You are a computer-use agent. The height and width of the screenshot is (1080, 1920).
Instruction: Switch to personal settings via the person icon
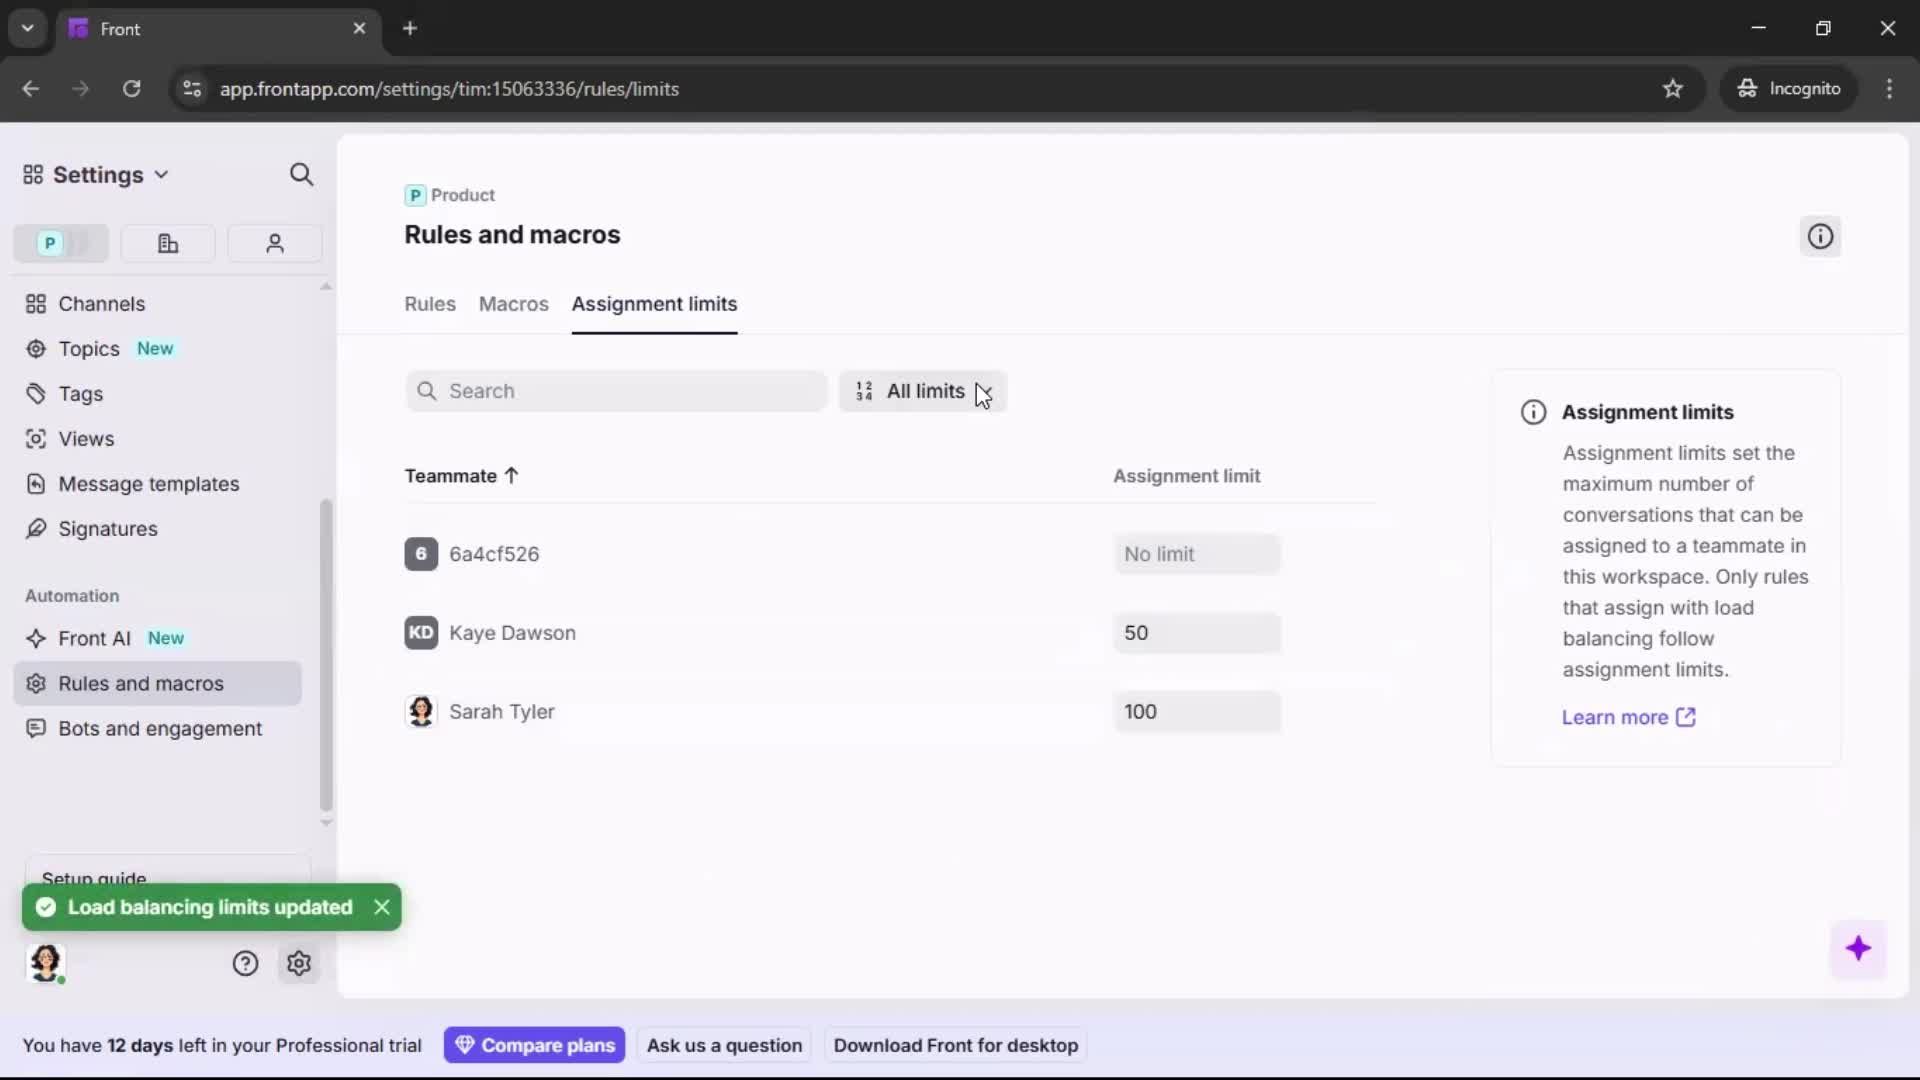pos(274,243)
